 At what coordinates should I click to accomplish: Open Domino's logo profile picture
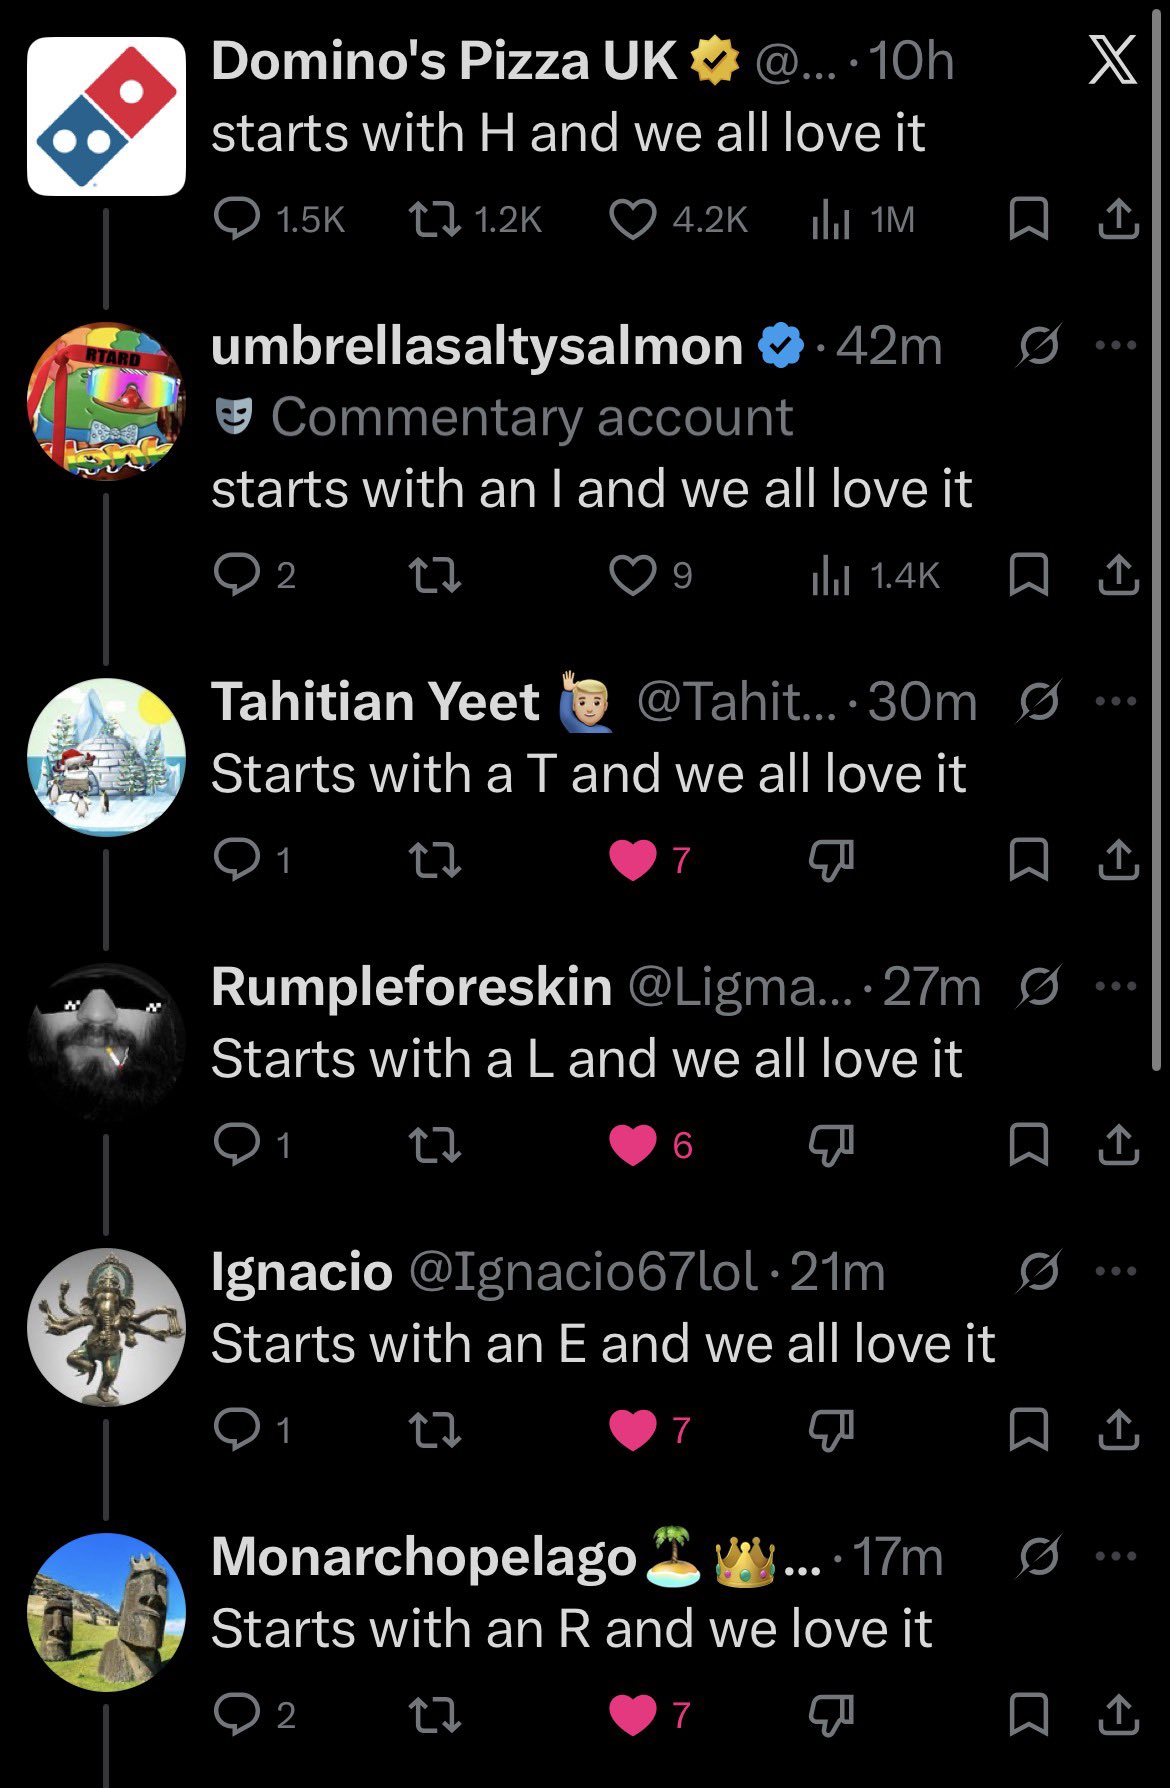106,116
